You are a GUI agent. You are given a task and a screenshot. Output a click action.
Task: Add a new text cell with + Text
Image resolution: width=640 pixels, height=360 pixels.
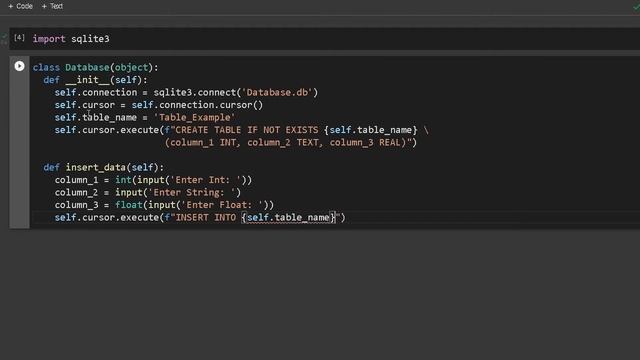coord(52,6)
